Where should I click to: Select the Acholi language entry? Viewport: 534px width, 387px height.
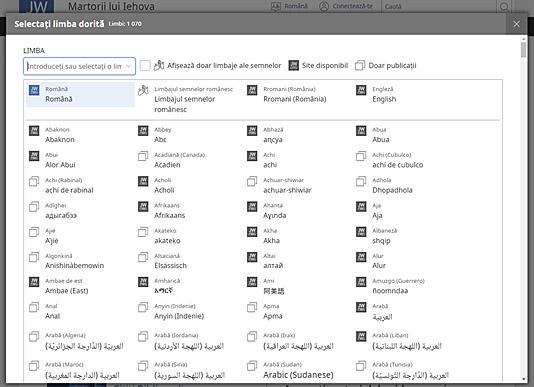(189, 185)
